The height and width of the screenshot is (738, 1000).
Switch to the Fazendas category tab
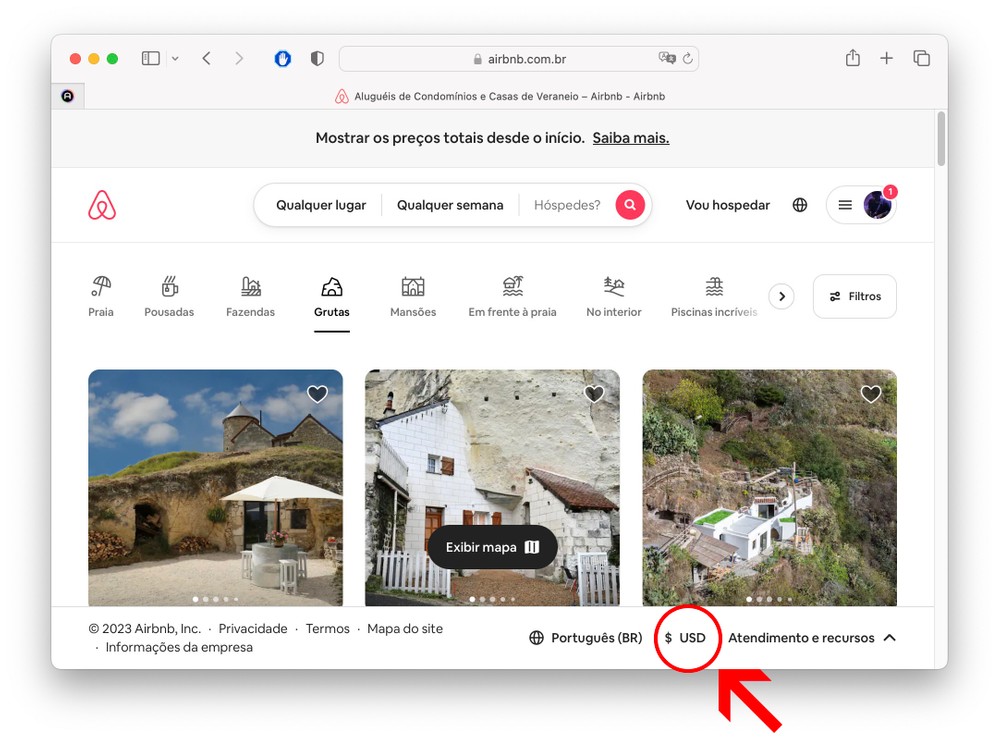(250, 297)
